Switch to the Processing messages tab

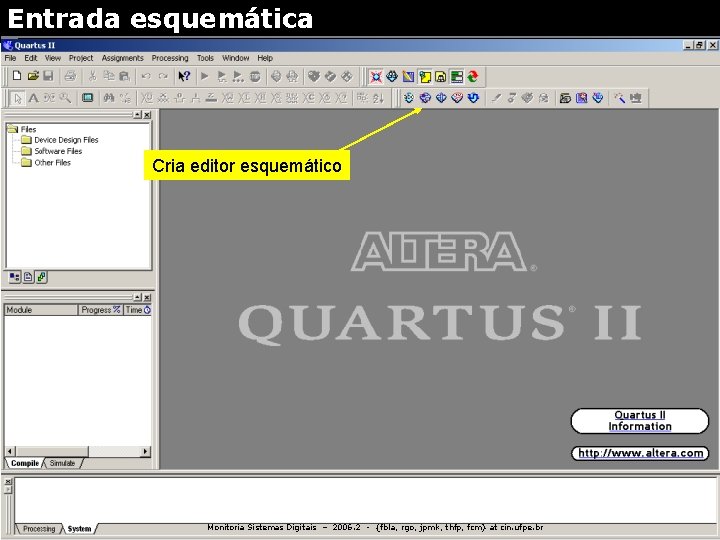point(39,529)
